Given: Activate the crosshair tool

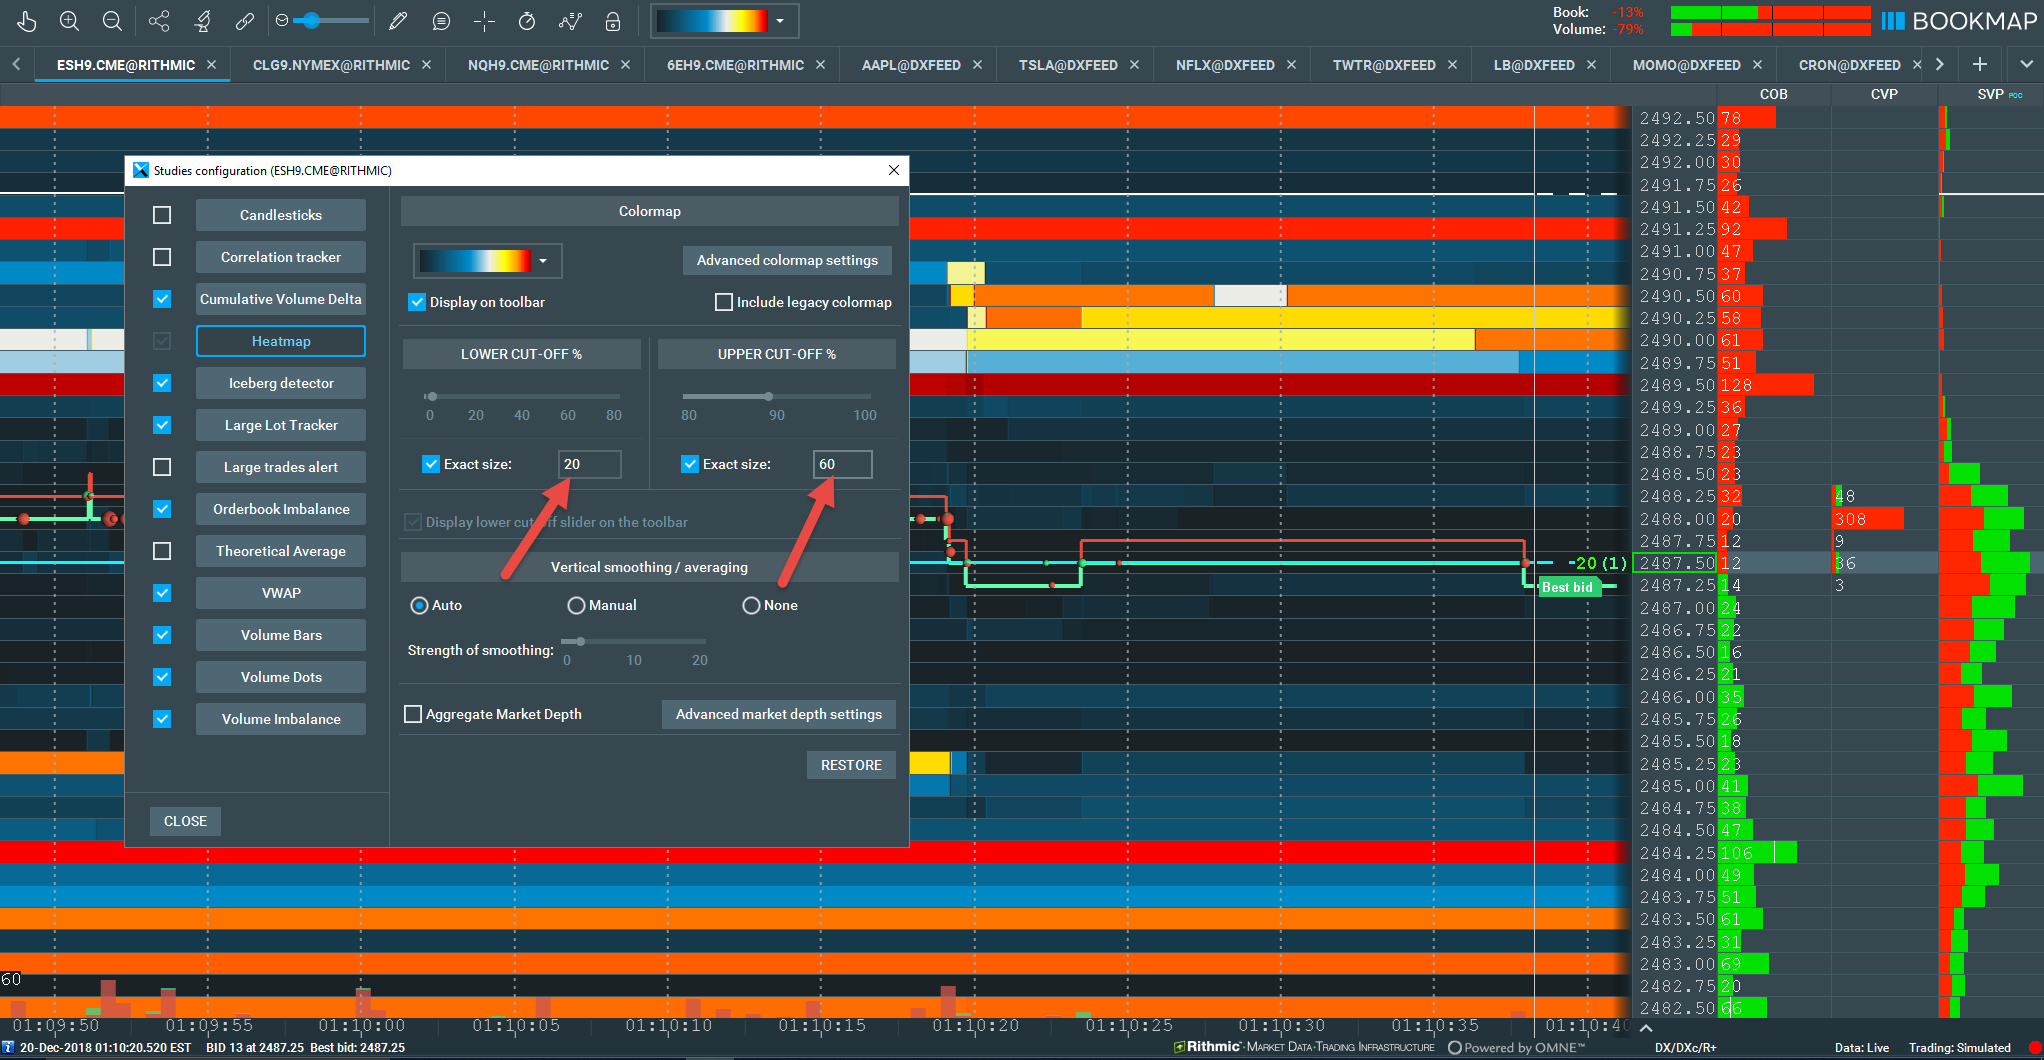Looking at the screenshot, I should [484, 21].
